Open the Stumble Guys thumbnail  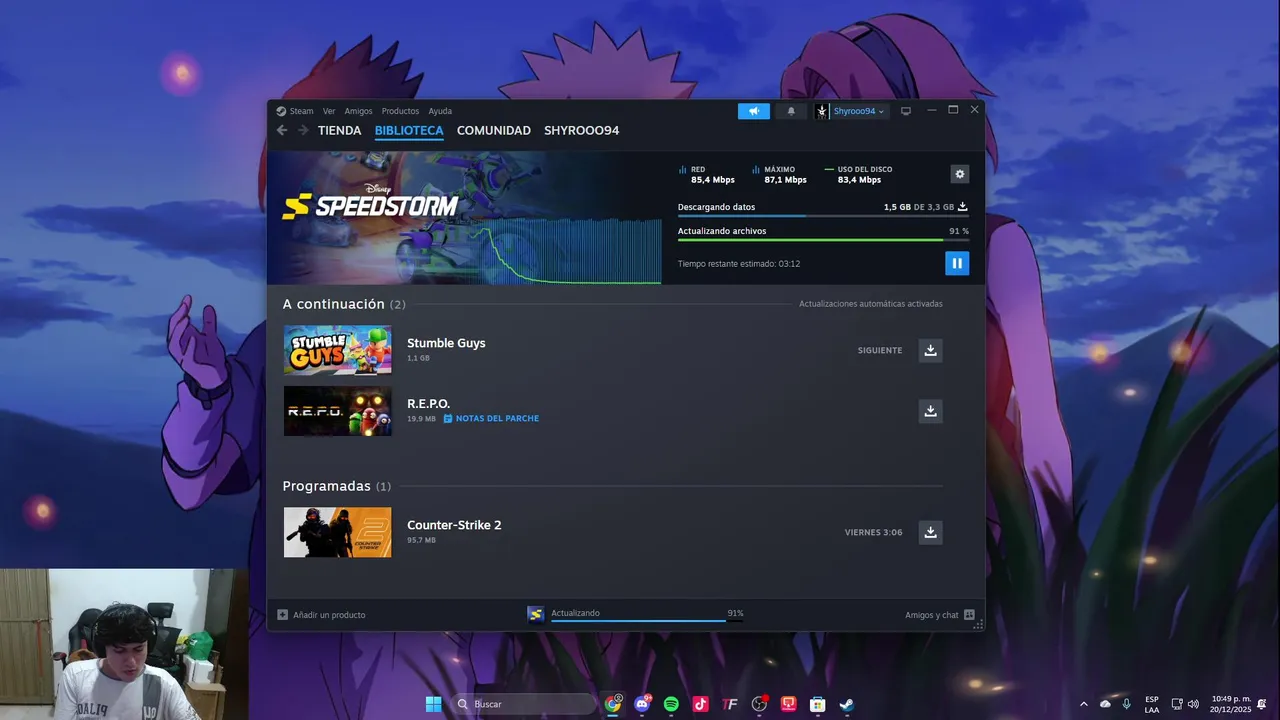pos(337,350)
